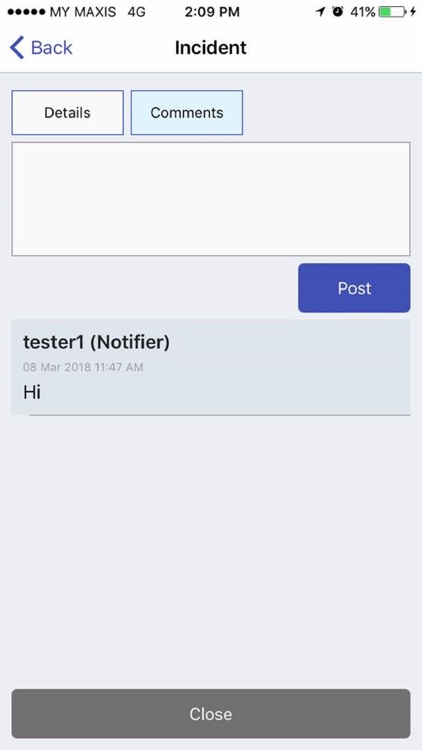Tap the 08 Mar 2018 comment timestamp

coord(83,367)
